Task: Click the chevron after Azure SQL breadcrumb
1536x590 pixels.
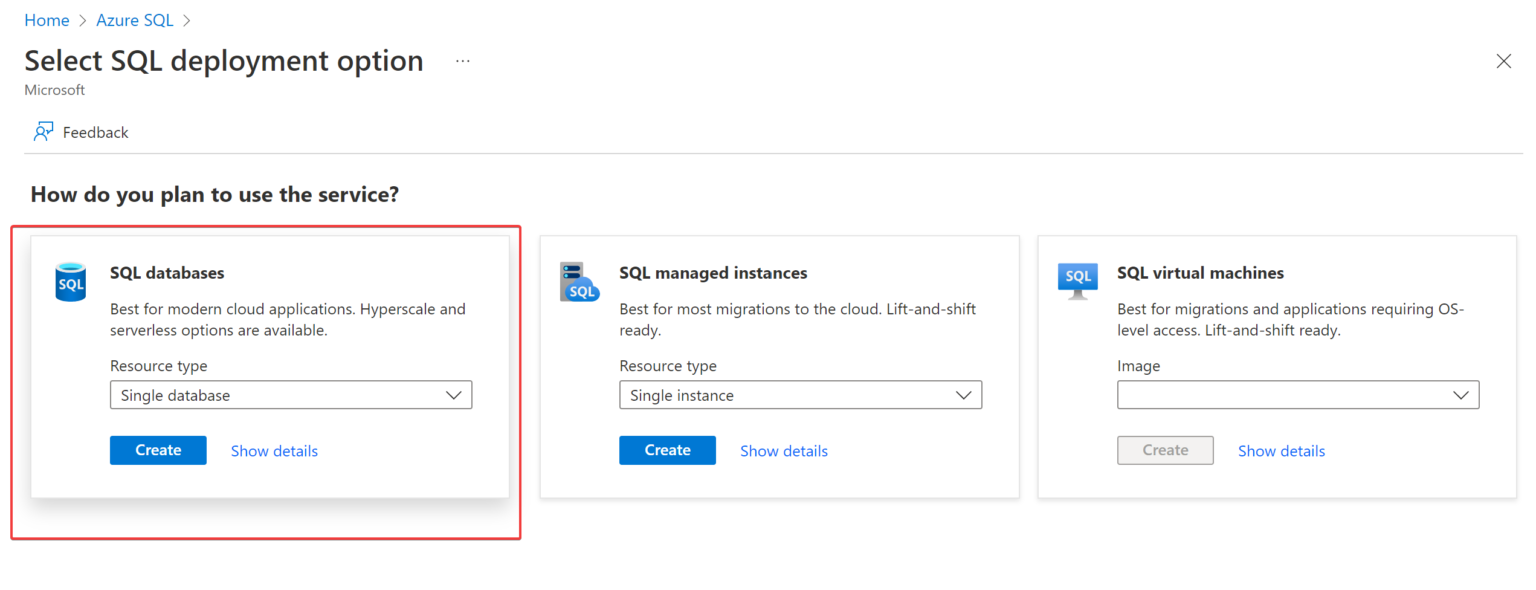Action: pos(185,19)
